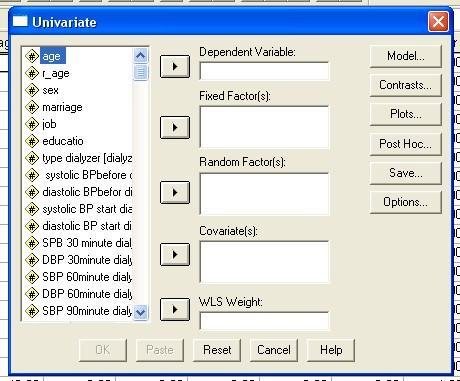Select the r_age variable name
The width and height of the screenshot is (460, 381).
(x=56, y=73)
